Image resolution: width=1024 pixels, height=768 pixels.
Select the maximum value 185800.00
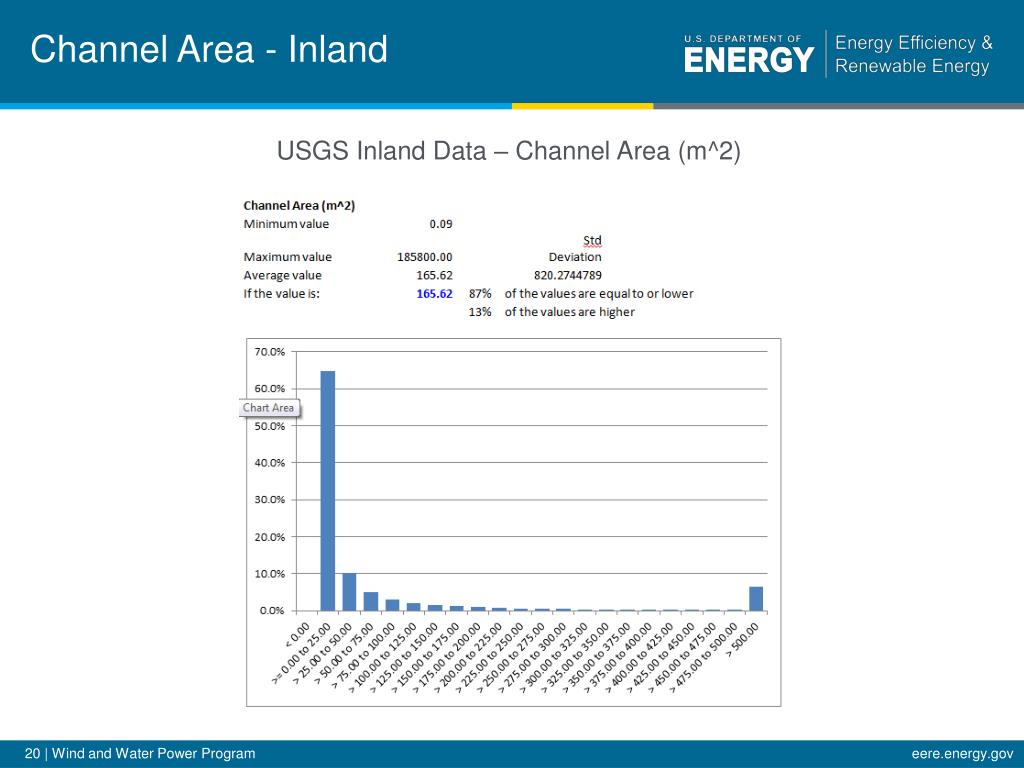click(424, 257)
